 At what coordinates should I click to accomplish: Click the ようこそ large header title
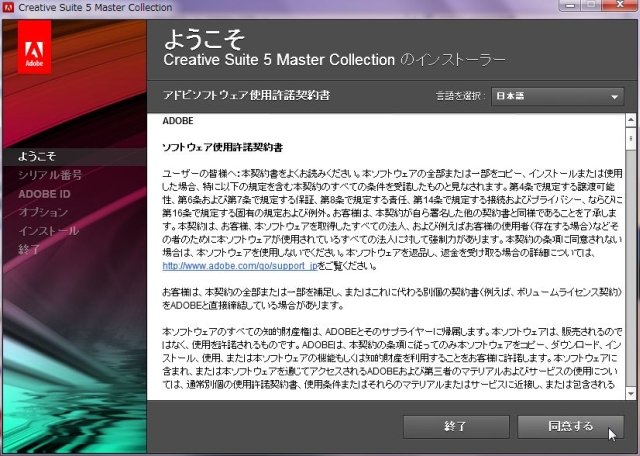coord(204,39)
